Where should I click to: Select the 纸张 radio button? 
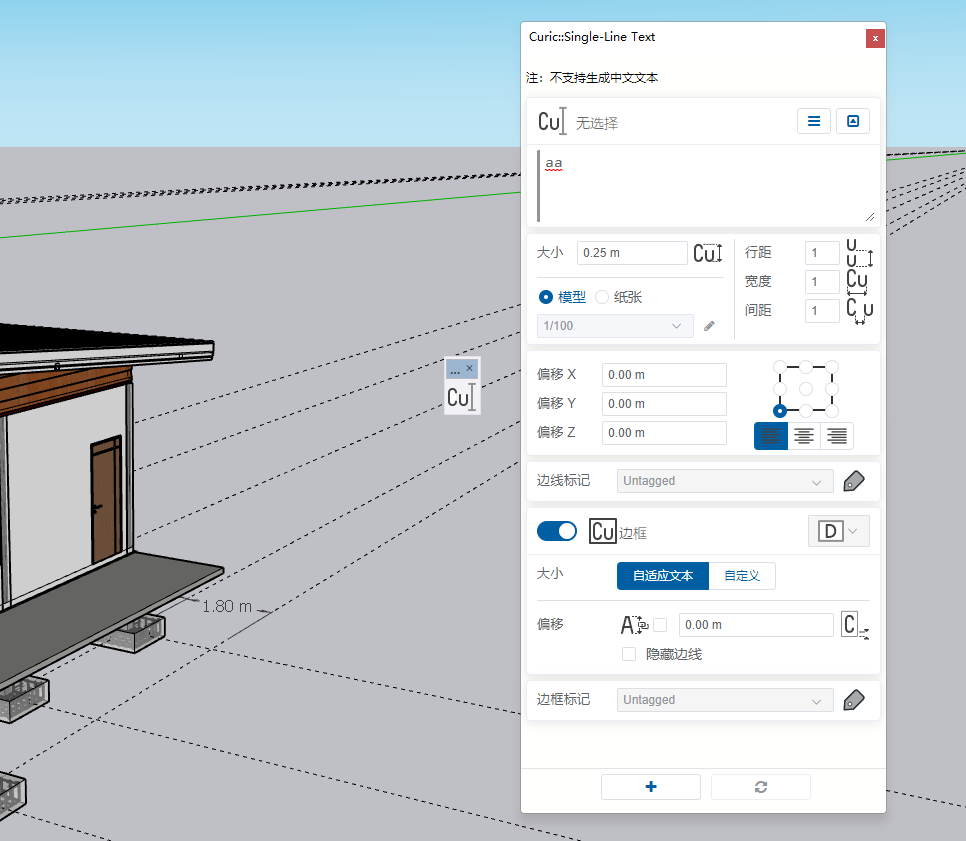[x=602, y=297]
